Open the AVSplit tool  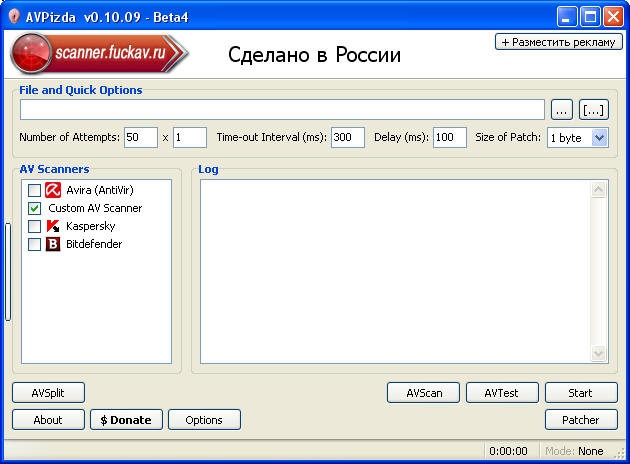tap(48, 392)
